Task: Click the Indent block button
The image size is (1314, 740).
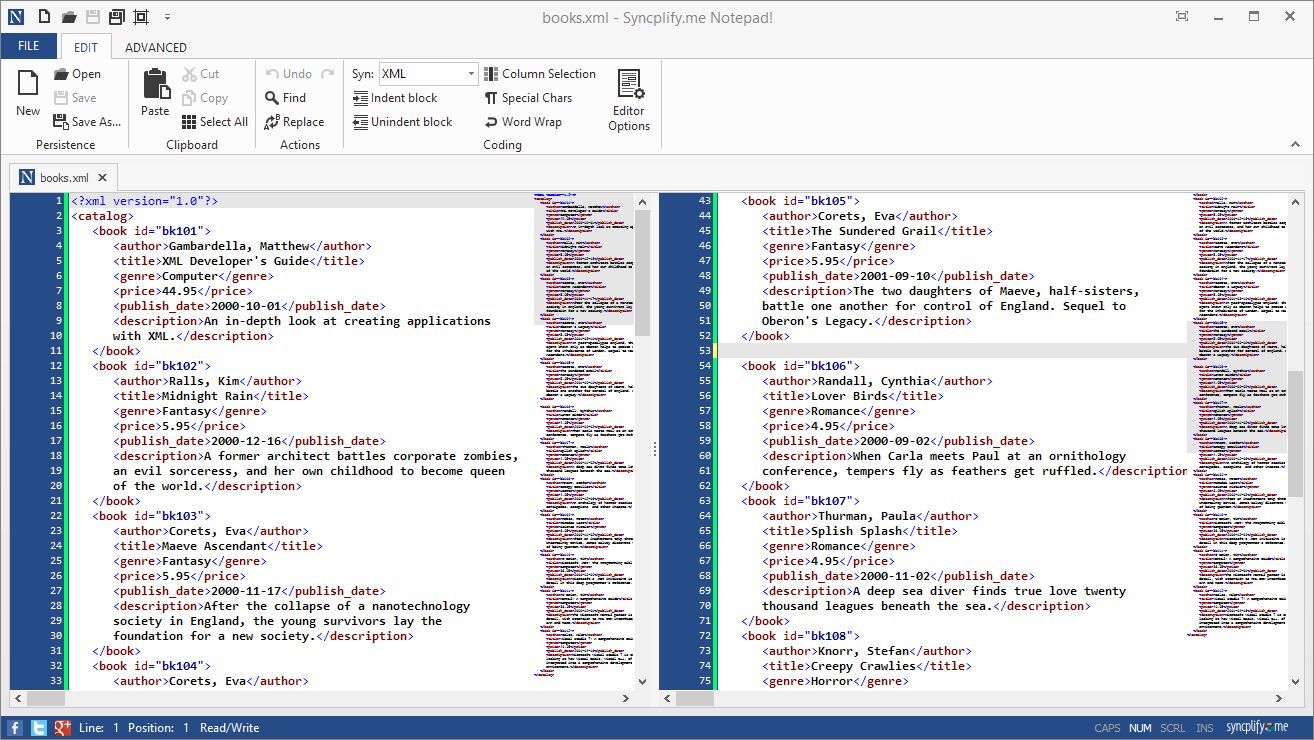Action: coord(397,97)
